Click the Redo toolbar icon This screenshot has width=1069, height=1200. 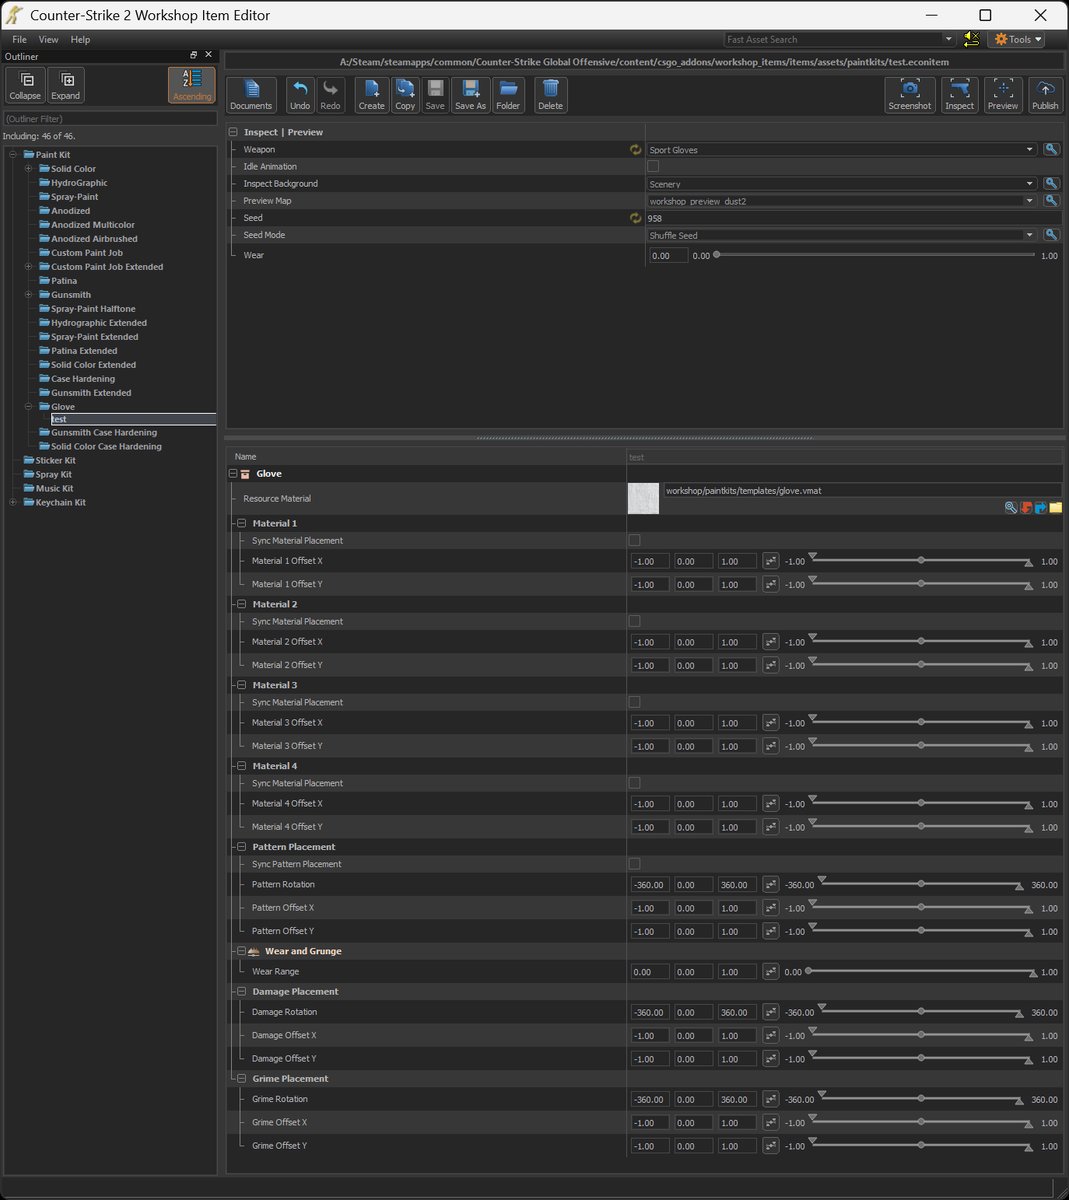coord(330,95)
